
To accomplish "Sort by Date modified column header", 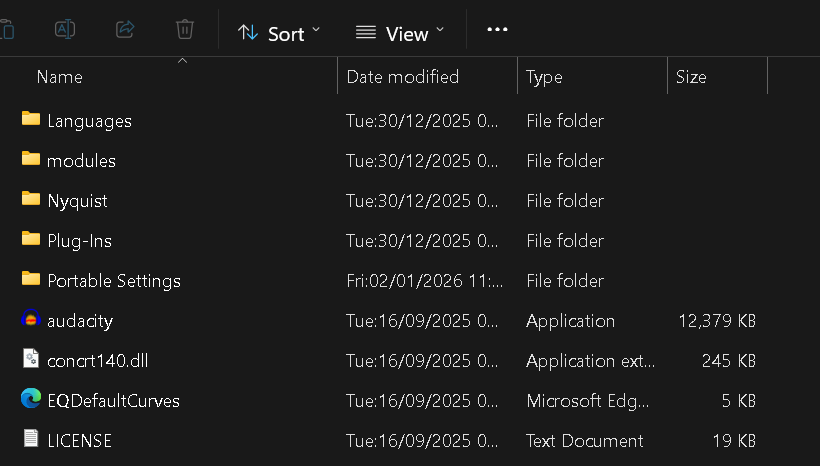I will pyautogui.click(x=402, y=77).
